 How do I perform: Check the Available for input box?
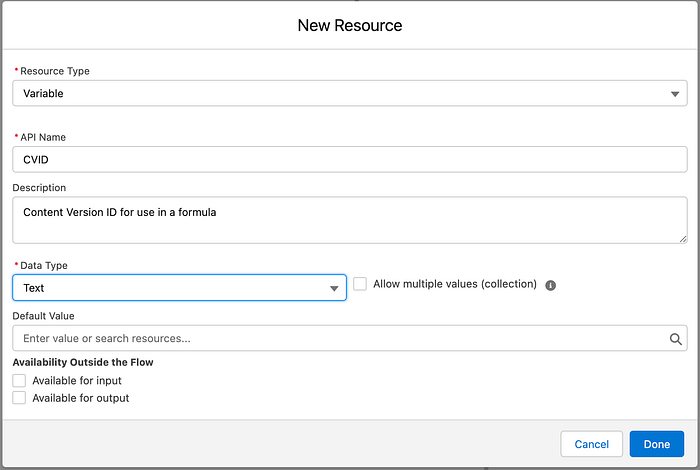(x=19, y=381)
